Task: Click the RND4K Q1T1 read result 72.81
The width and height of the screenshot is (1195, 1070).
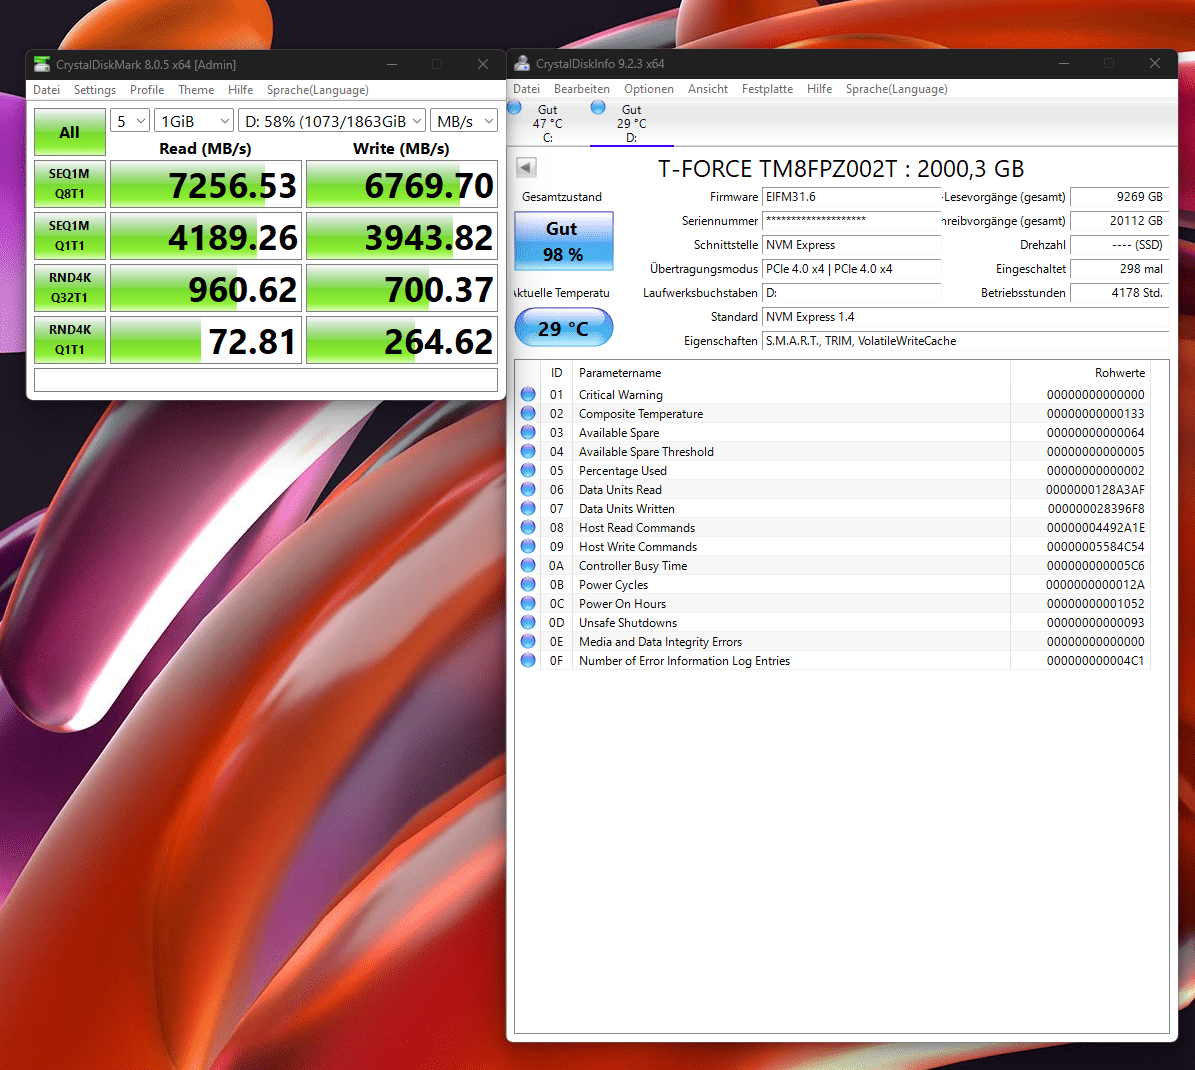Action: coord(206,340)
